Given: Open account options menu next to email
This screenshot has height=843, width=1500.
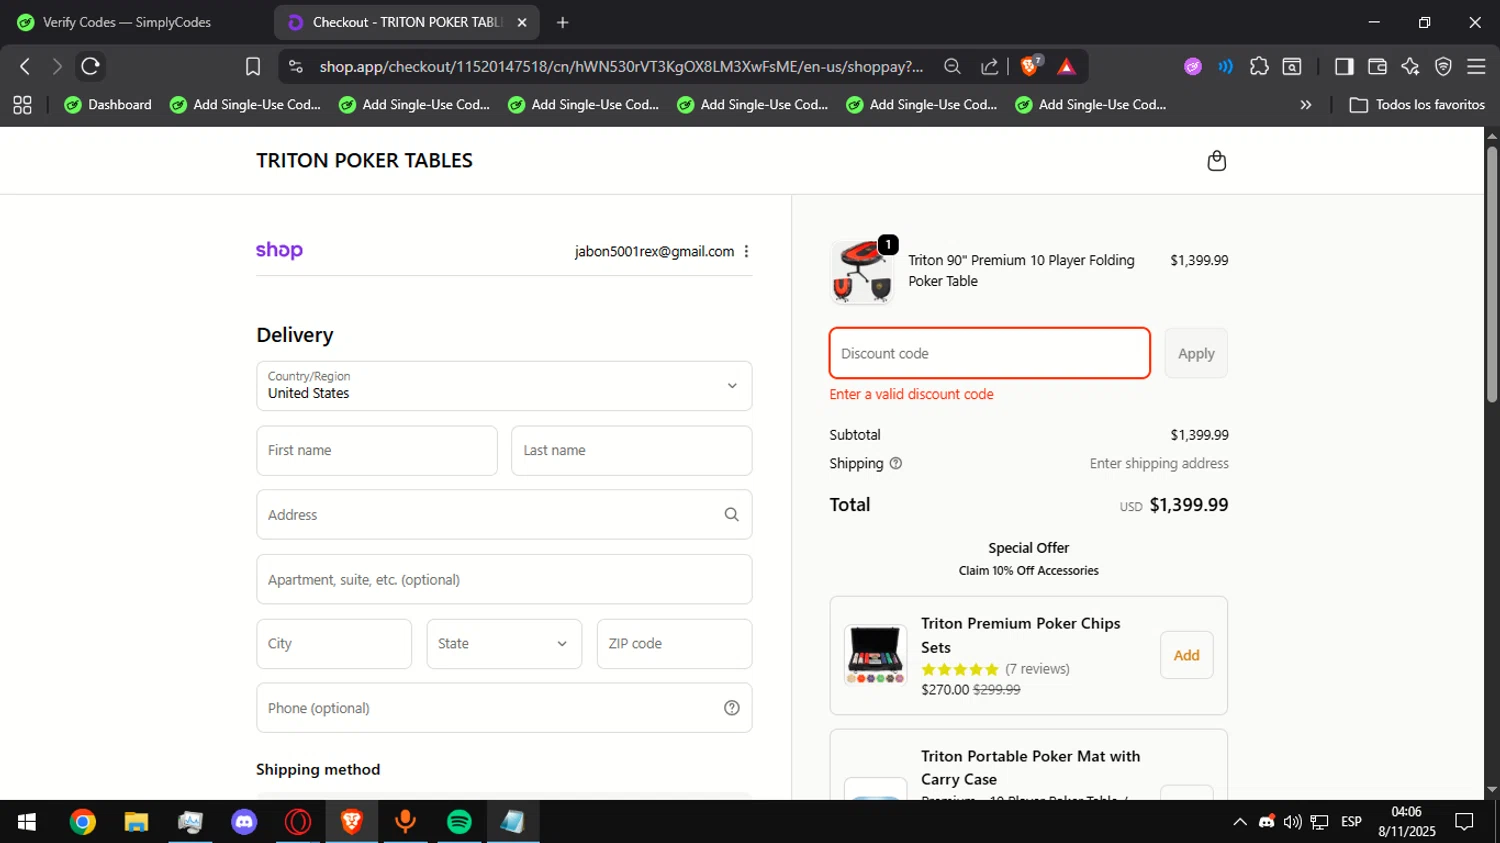Looking at the screenshot, I should (746, 252).
